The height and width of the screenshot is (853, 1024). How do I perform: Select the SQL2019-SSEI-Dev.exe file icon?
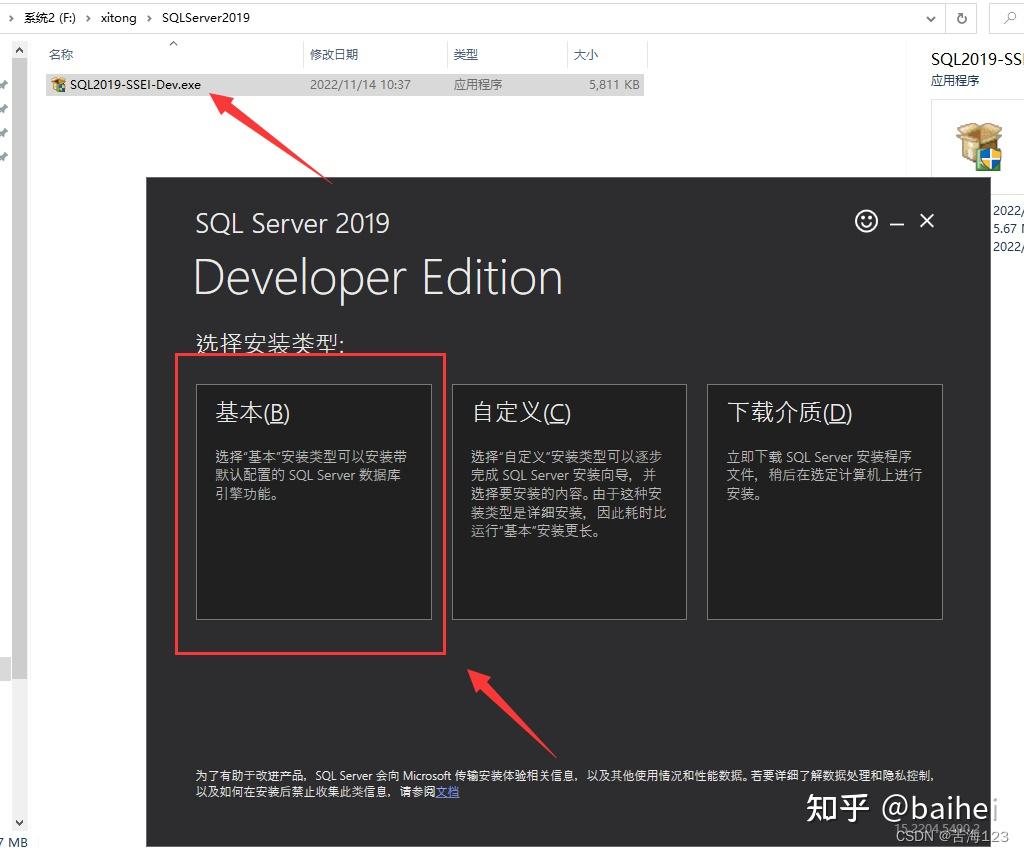pyautogui.click(x=58, y=84)
